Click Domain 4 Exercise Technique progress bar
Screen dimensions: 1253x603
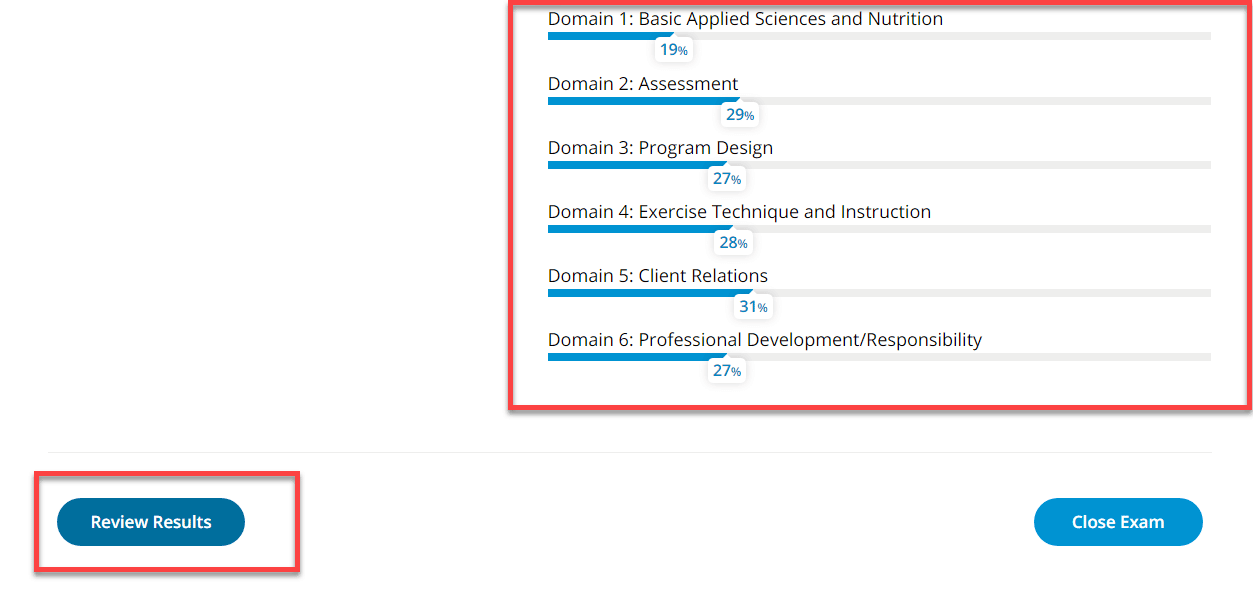tap(878, 229)
